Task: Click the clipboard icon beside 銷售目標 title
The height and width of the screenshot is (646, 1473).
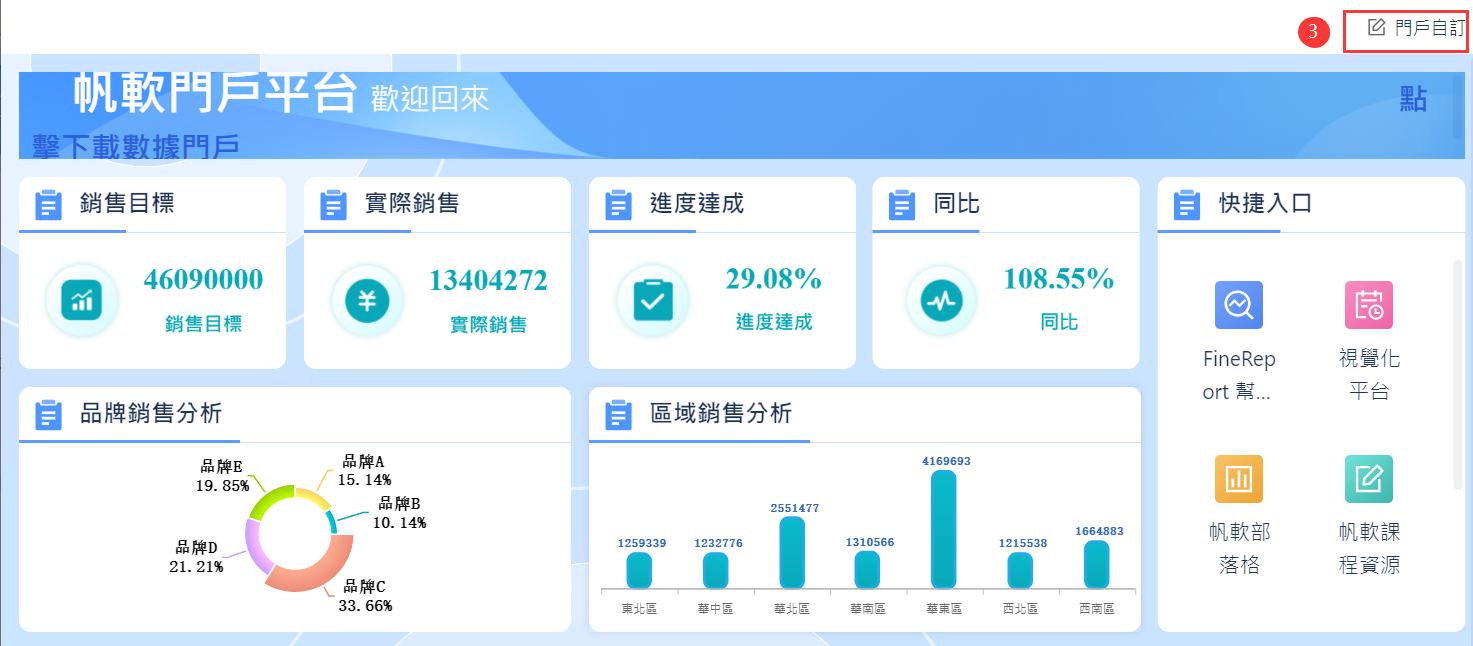Action: (x=49, y=205)
